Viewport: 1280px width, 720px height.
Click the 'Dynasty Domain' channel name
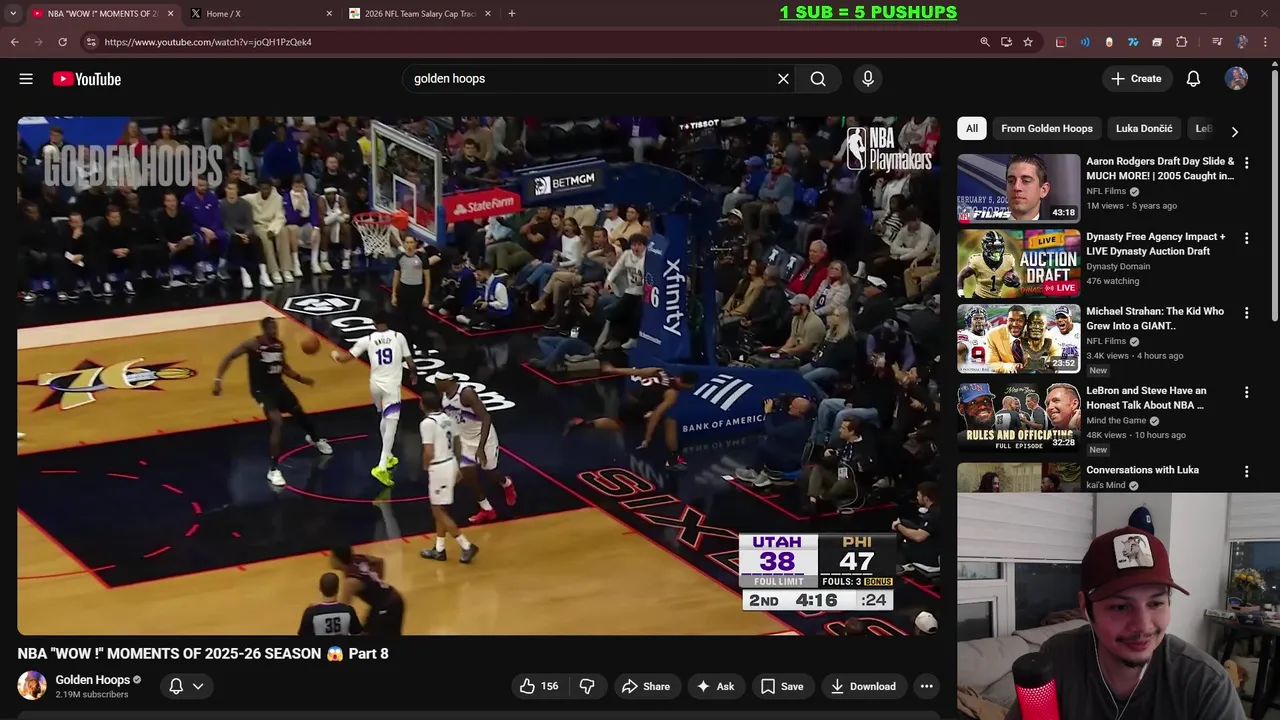1118,267
